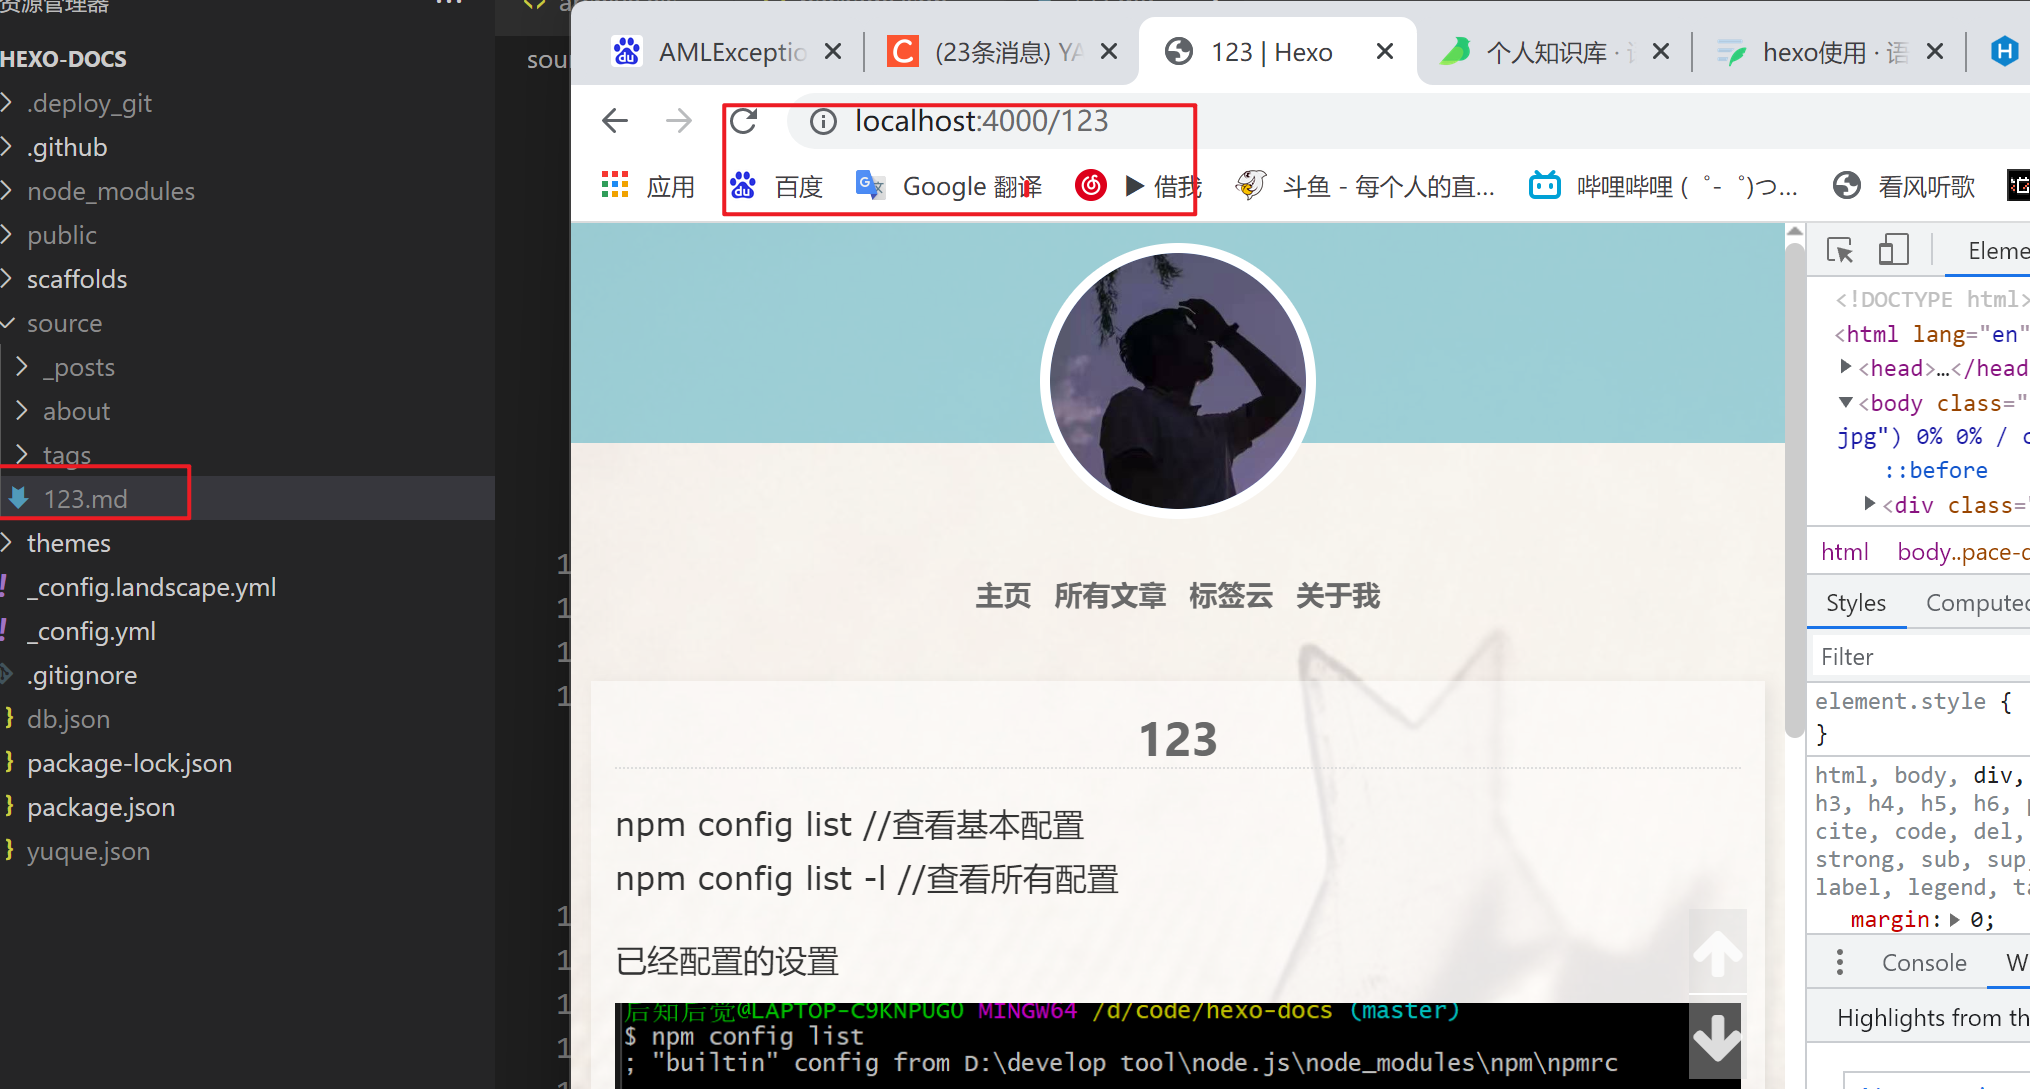Expand the div class element in DevTools
2030x1089 pixels.
pyautogui.click(x=1870, y=504)
